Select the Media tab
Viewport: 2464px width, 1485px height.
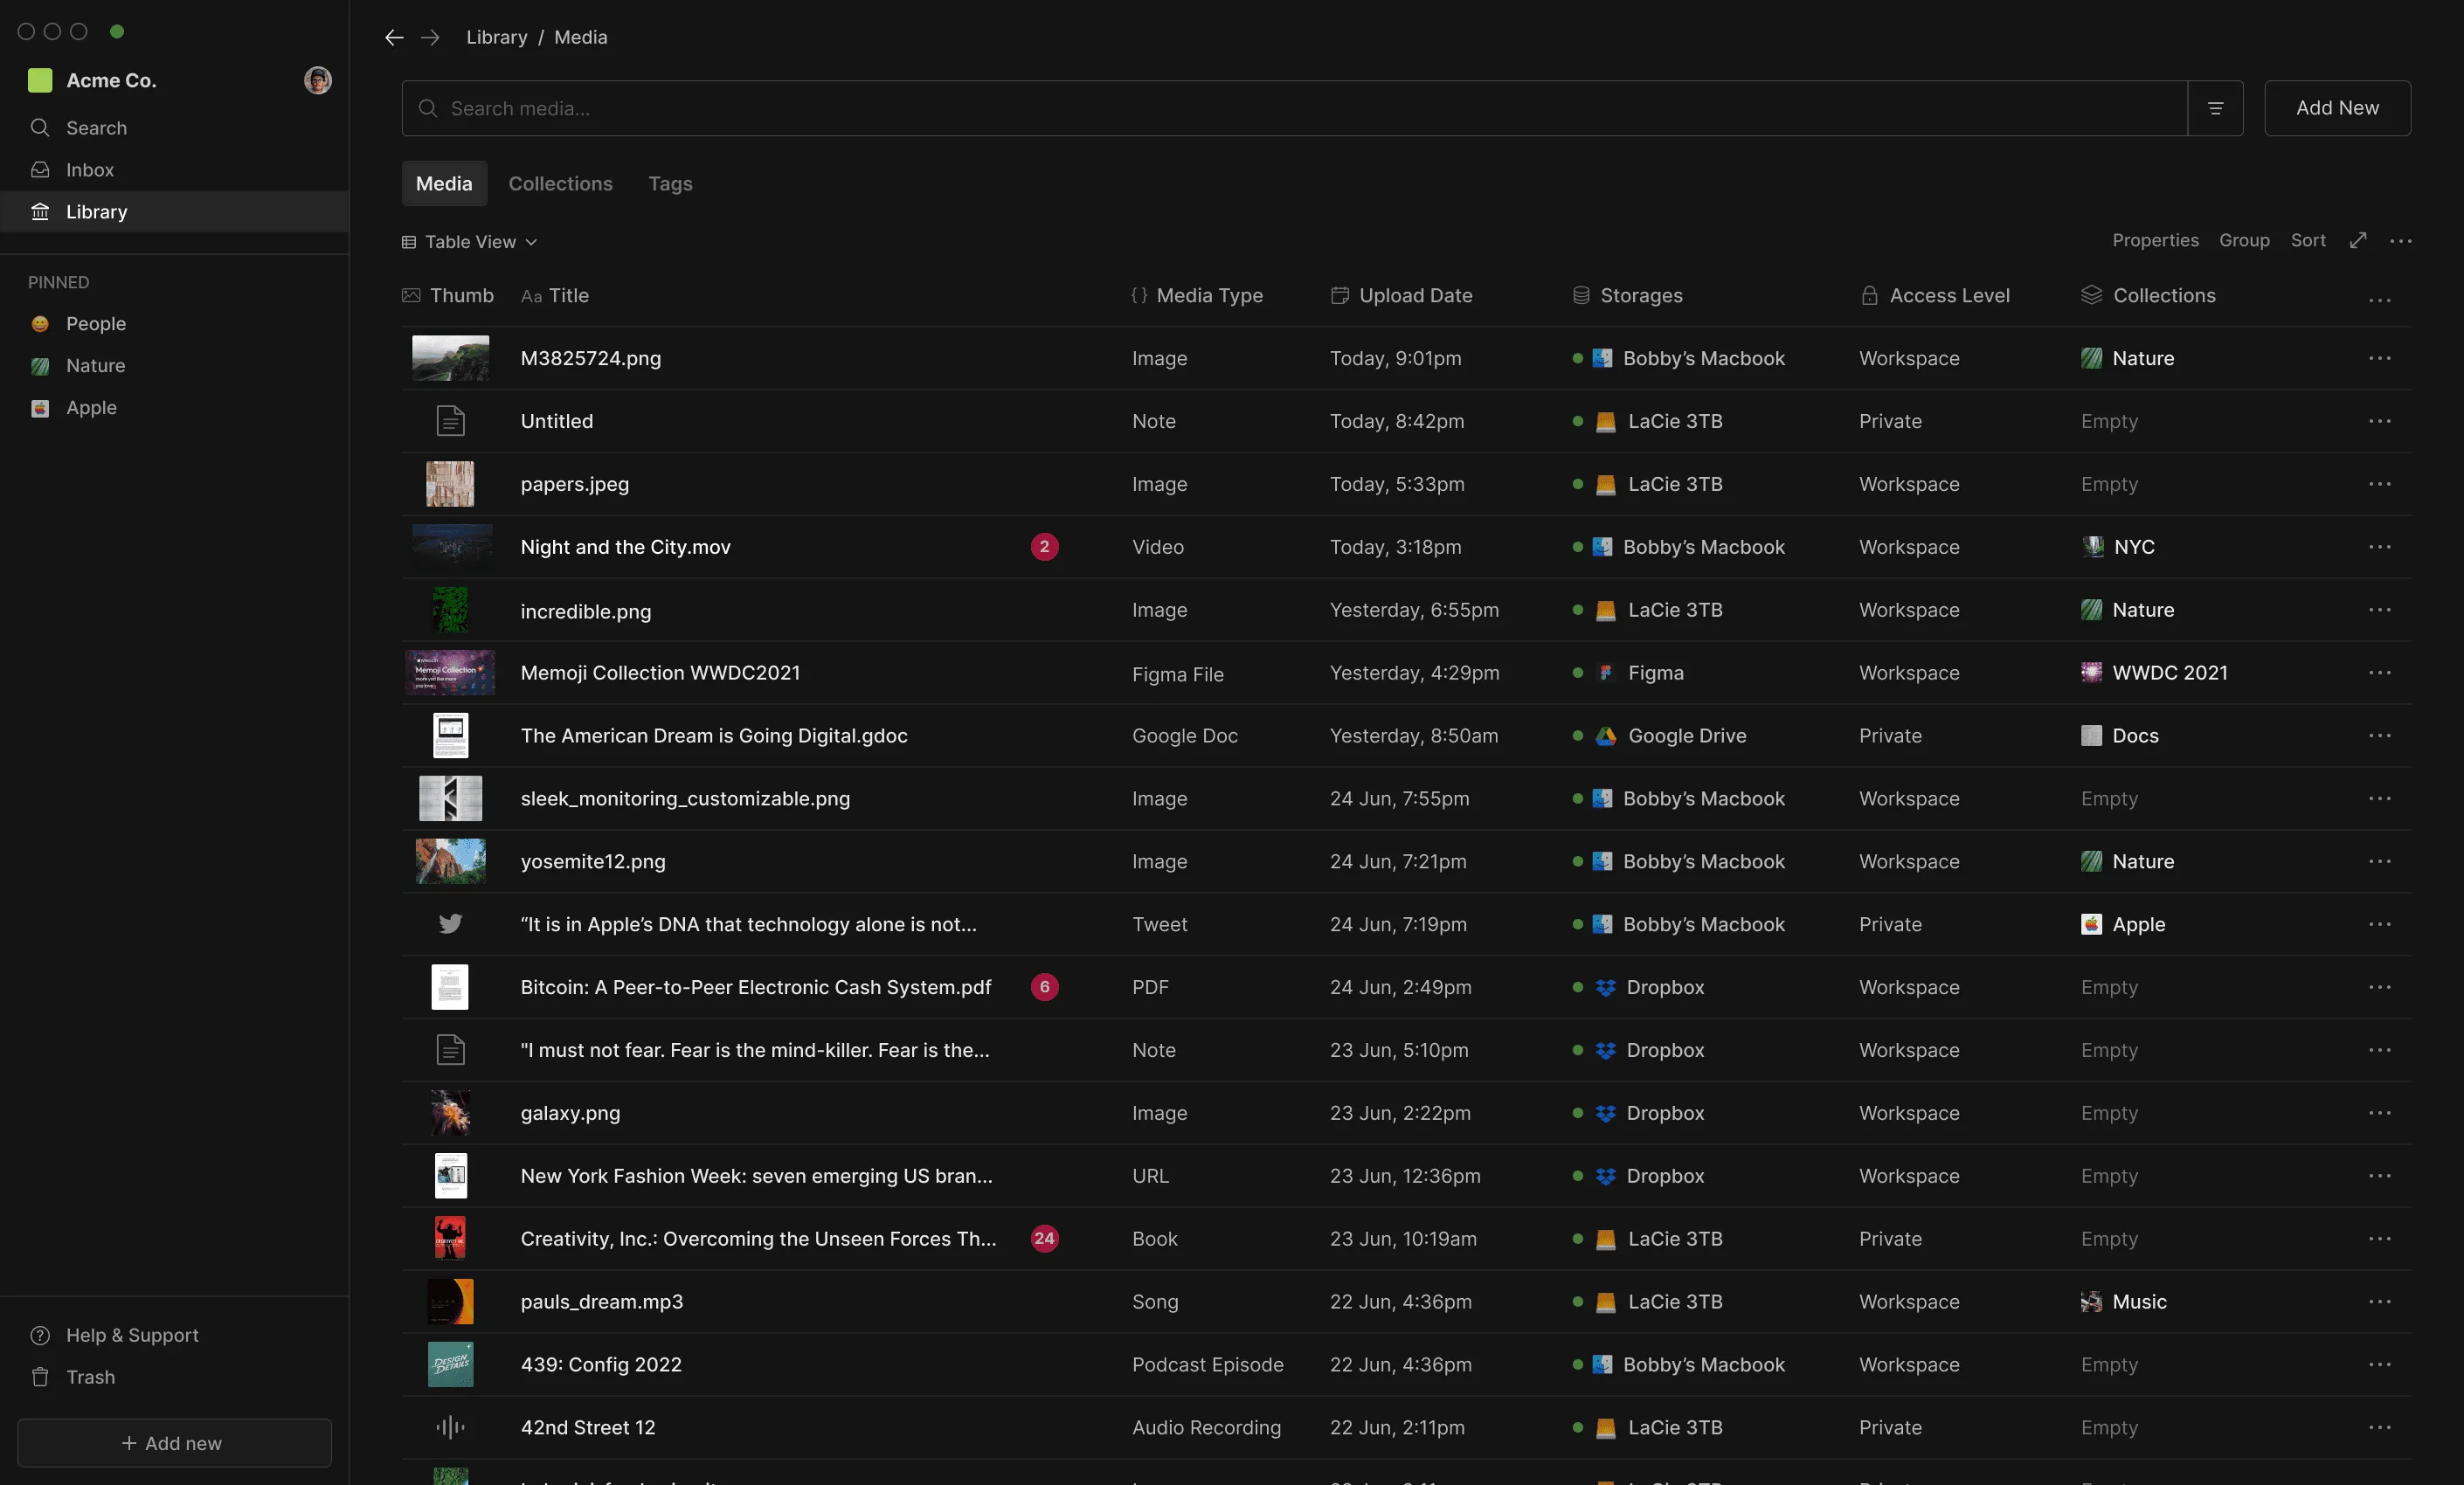444,184
